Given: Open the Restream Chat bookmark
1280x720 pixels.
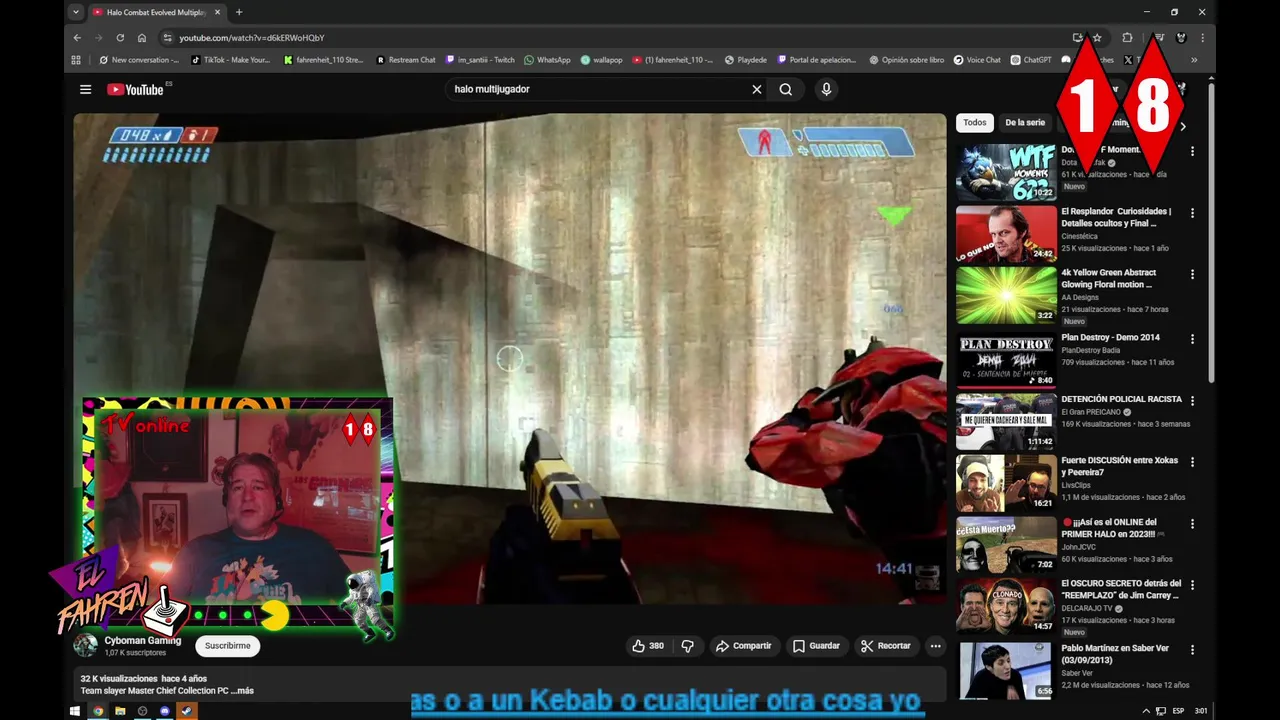Looking at the screenshot, I should [406, 60].
